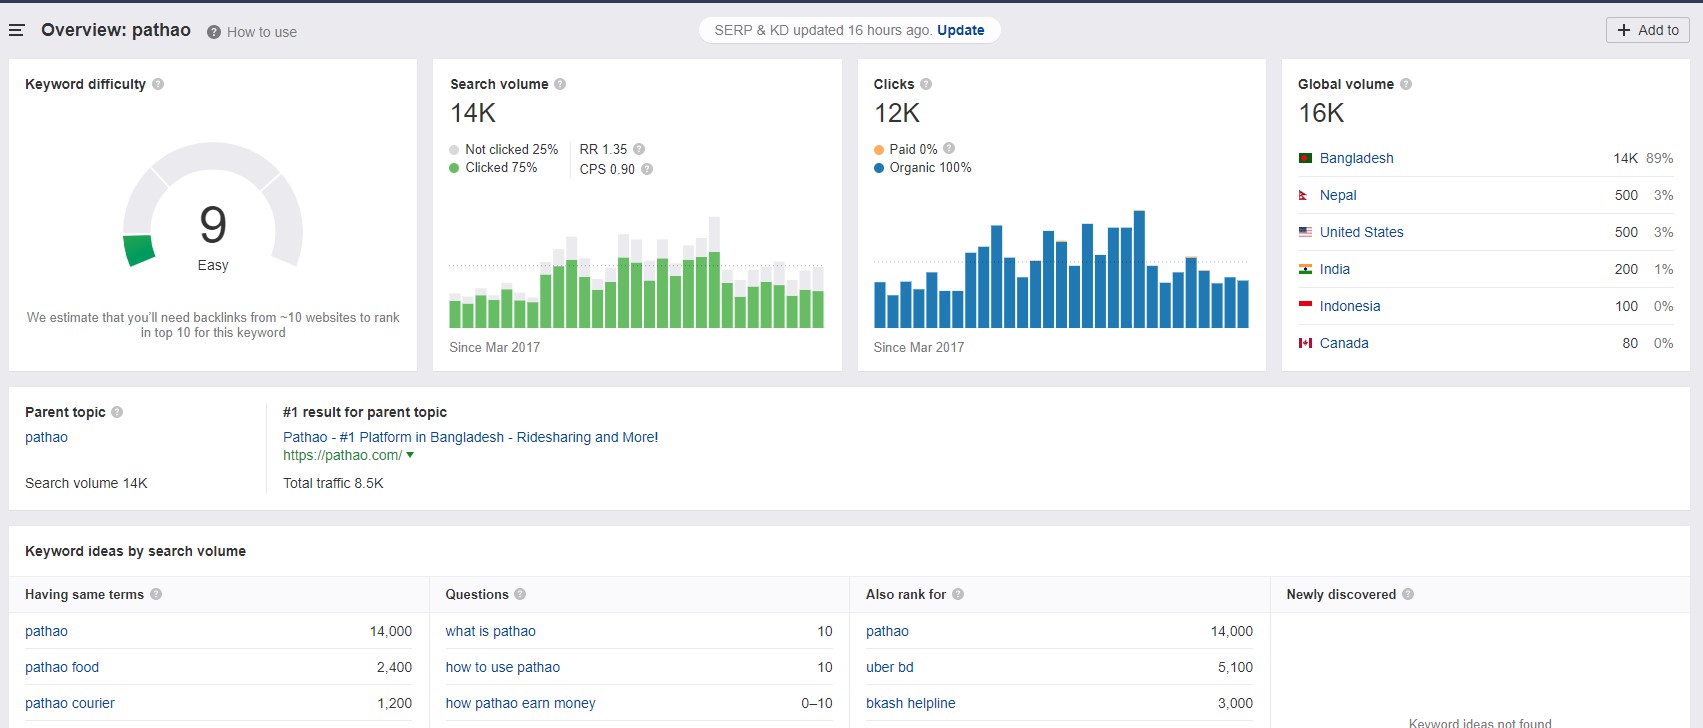Open Bangladesh country link
Screen dimensions: 1703x728
pyautogui.click(x=1356, y=158)
